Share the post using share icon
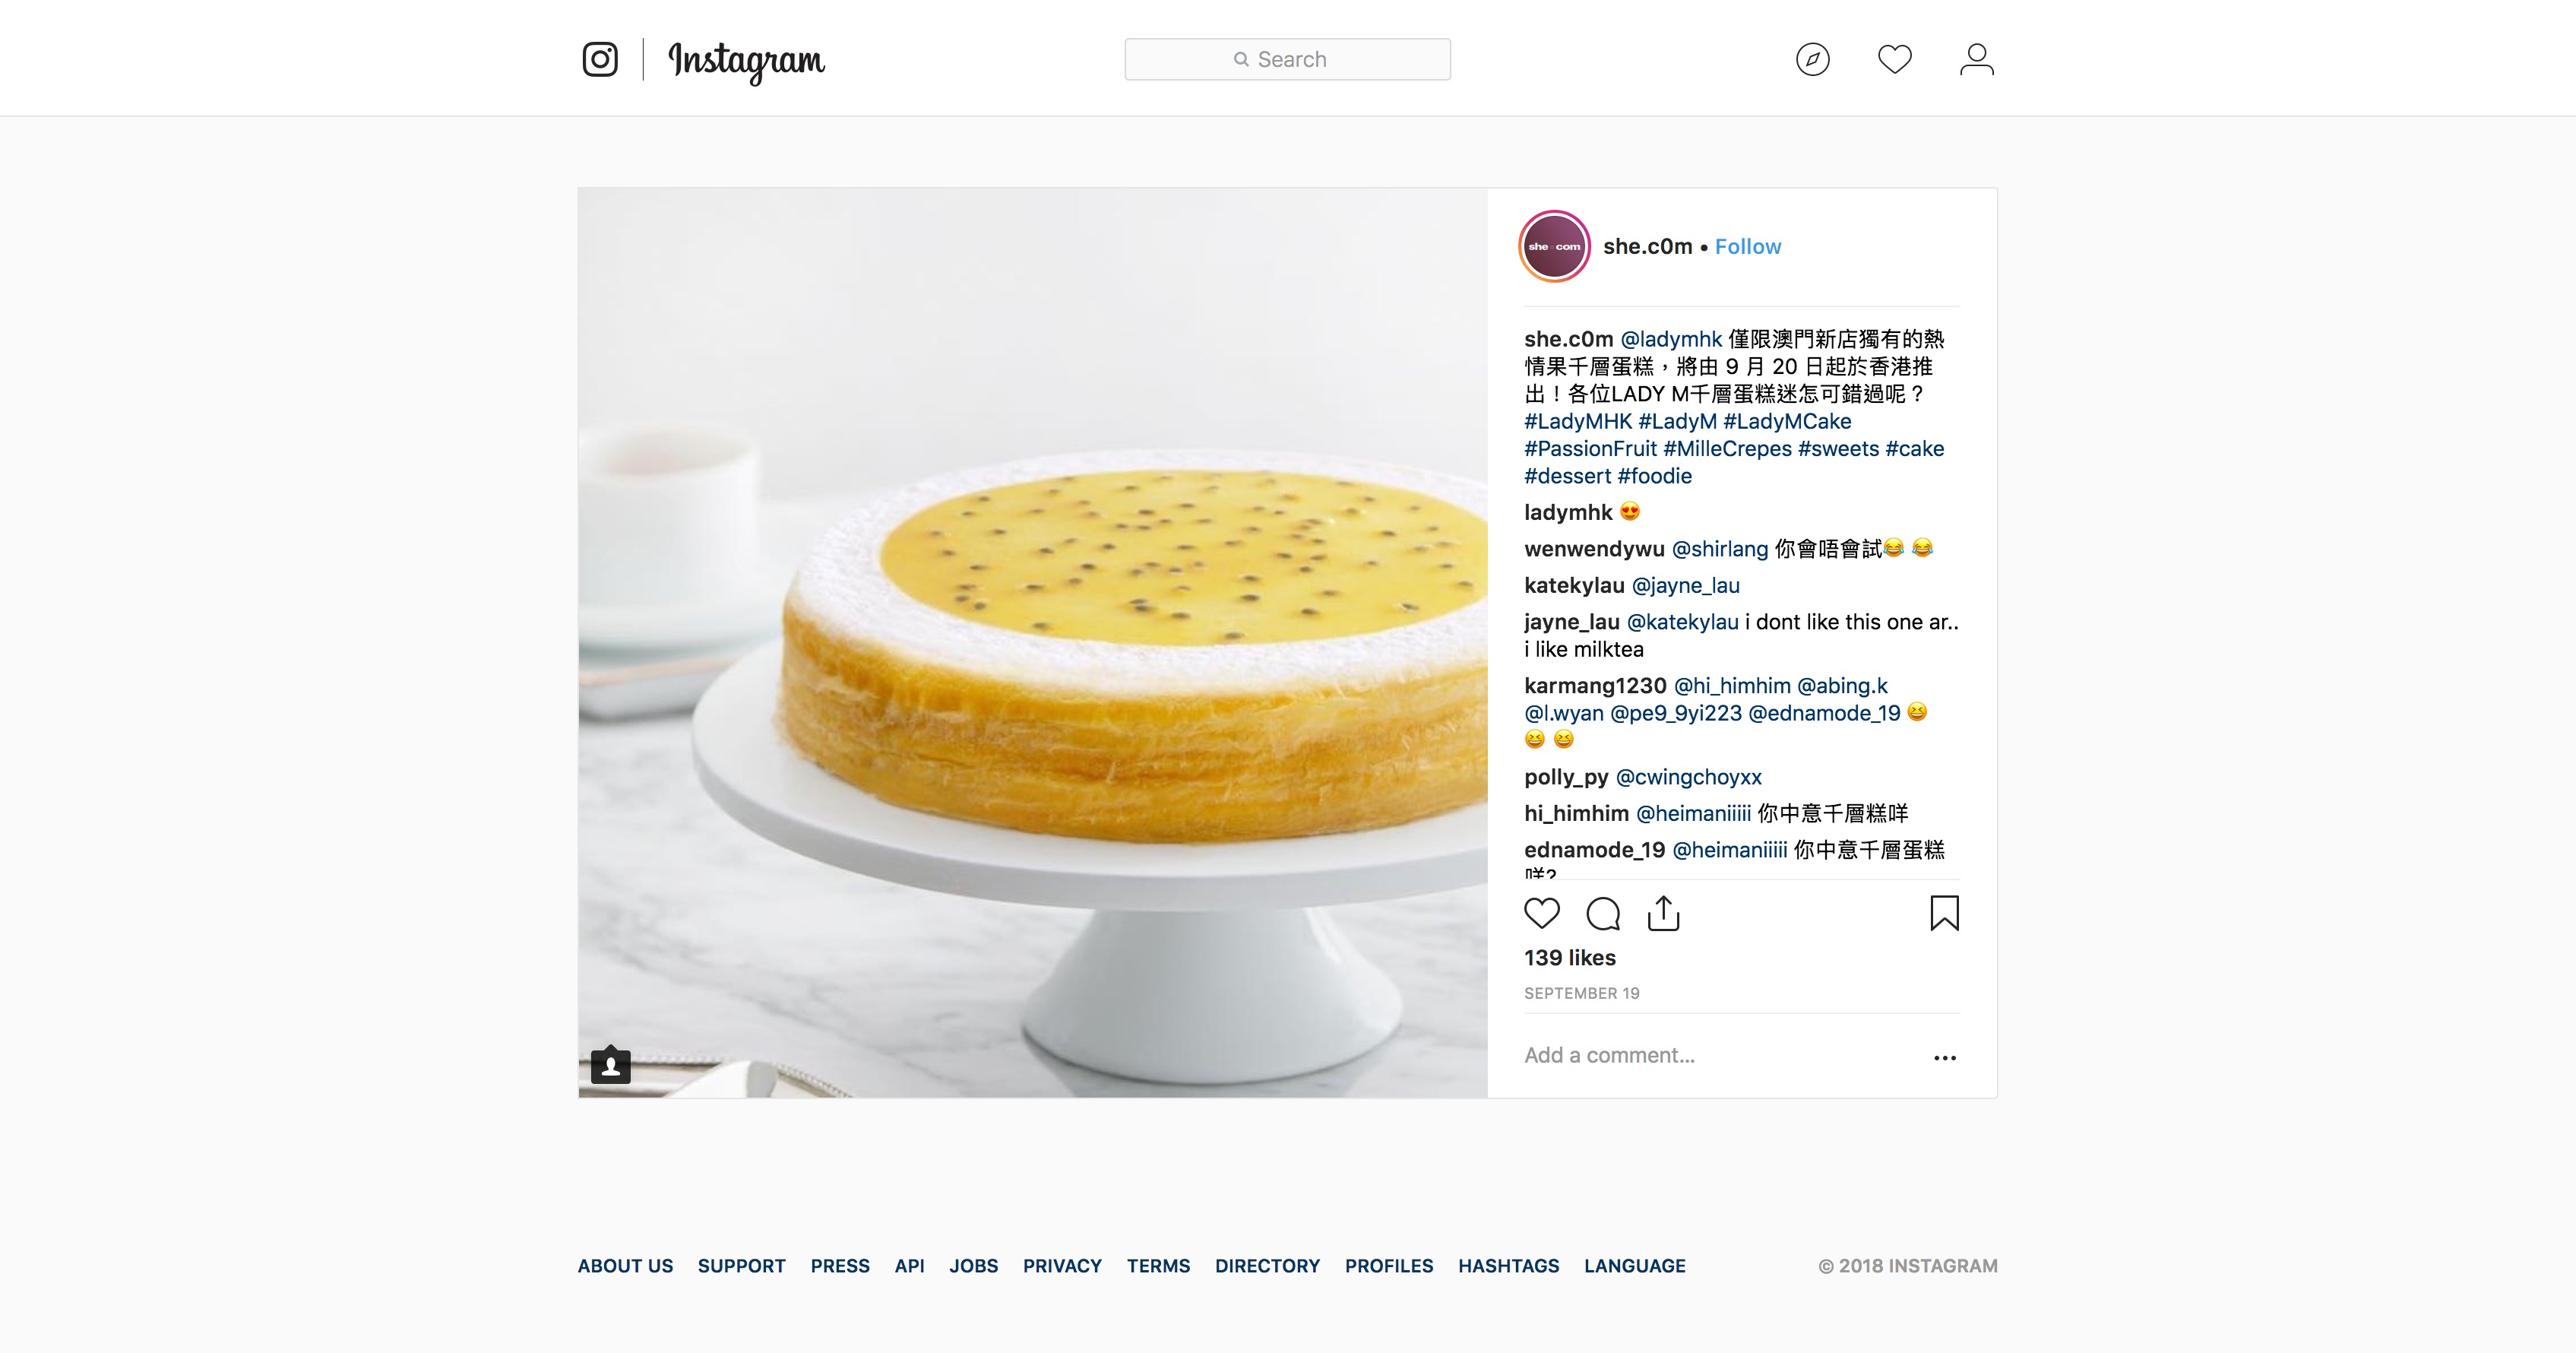Screen dimensions: 2576x1353 point(1664,913)
